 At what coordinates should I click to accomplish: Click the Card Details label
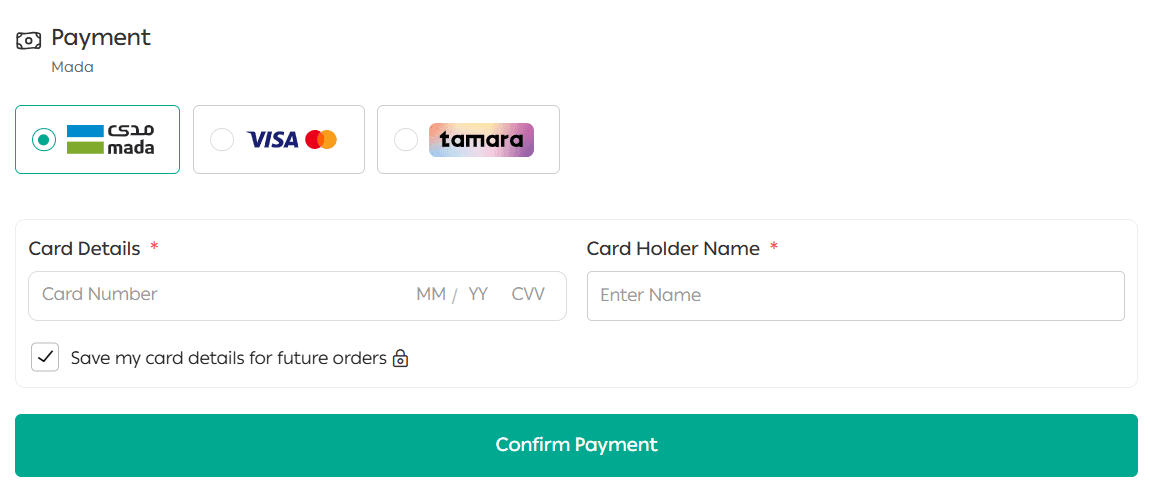(84, 249)
